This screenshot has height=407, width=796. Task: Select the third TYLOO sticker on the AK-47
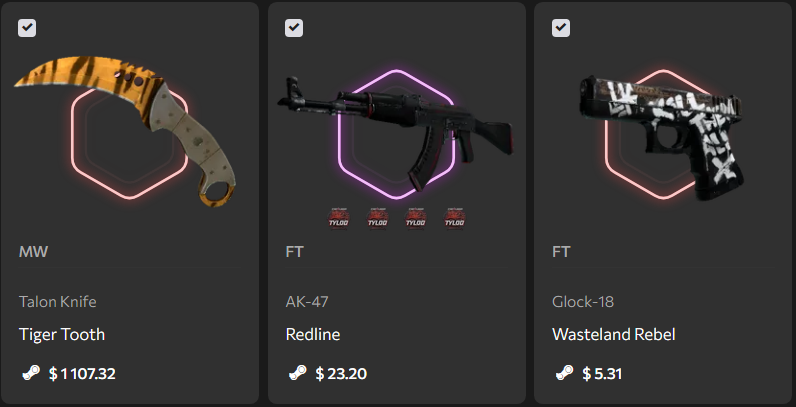[416, 219]
